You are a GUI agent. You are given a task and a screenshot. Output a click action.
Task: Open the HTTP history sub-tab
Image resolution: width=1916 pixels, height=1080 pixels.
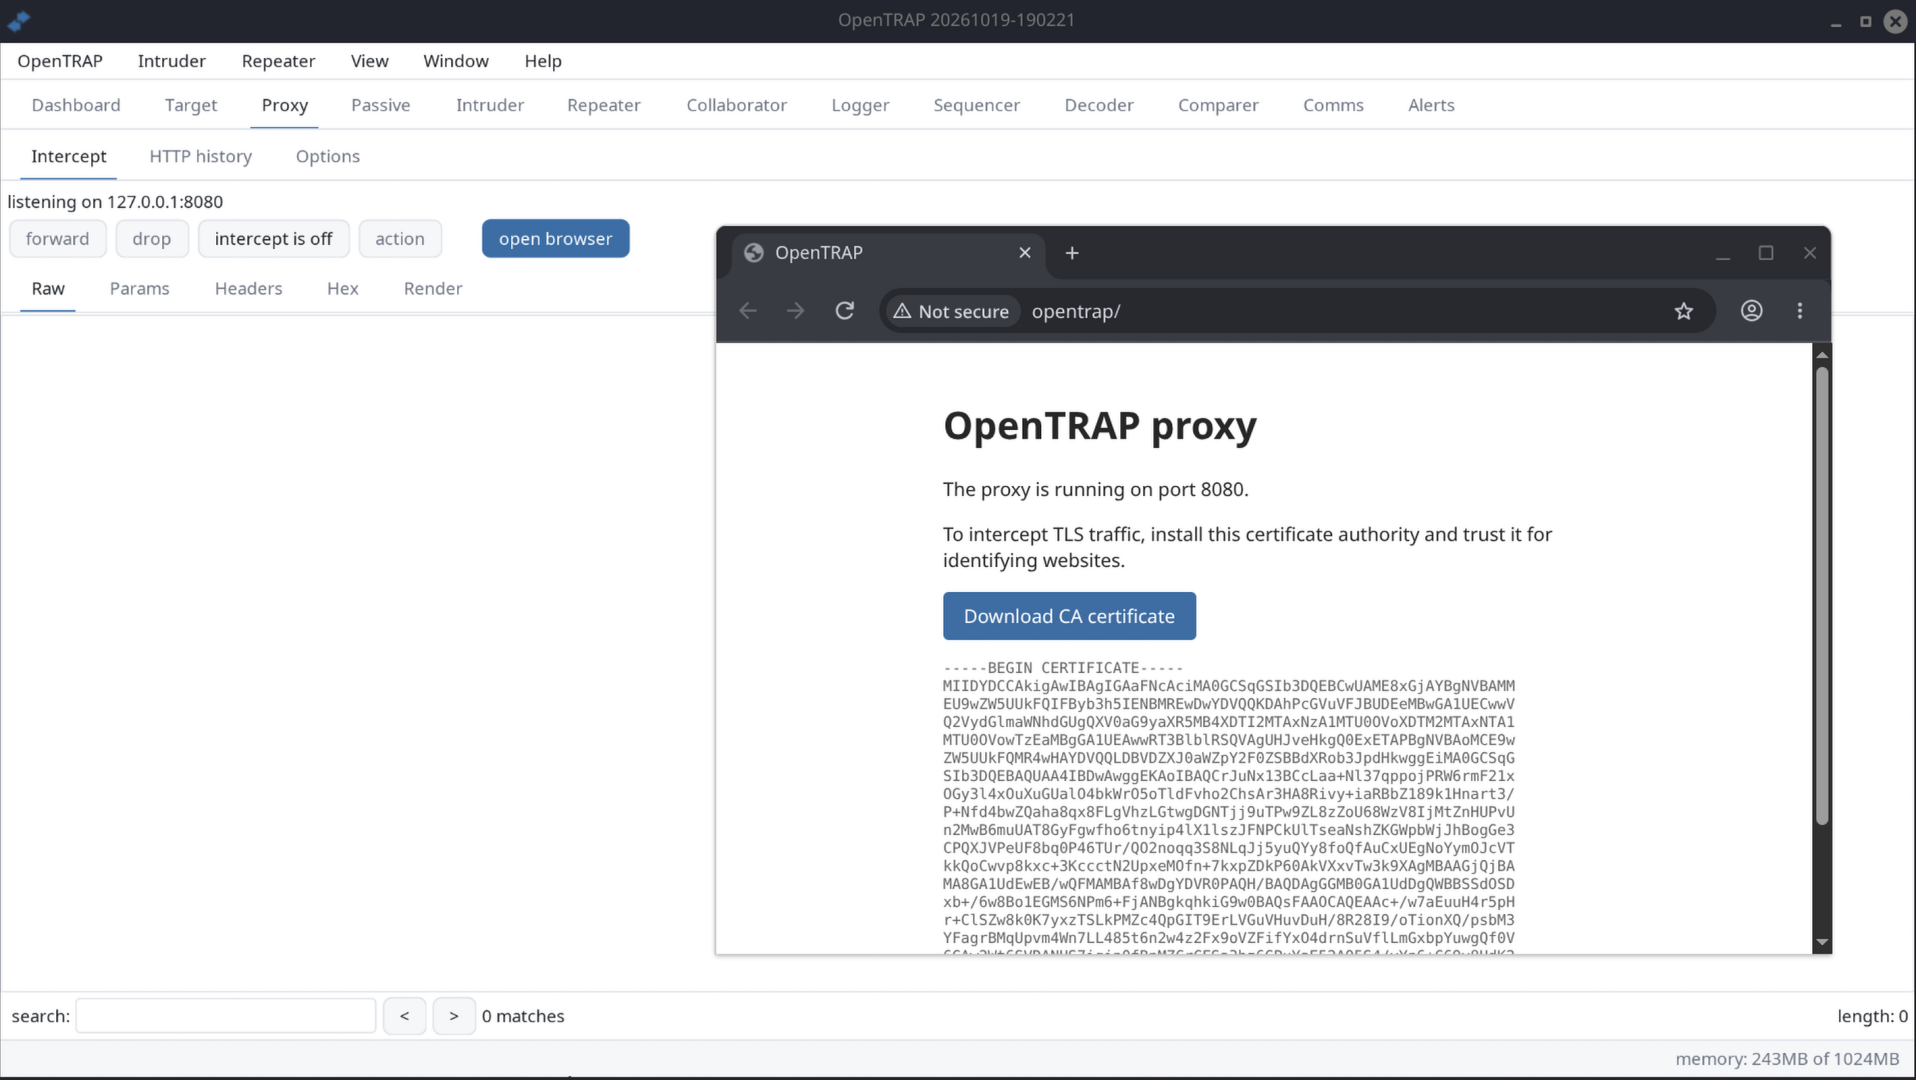pos(201,156)
